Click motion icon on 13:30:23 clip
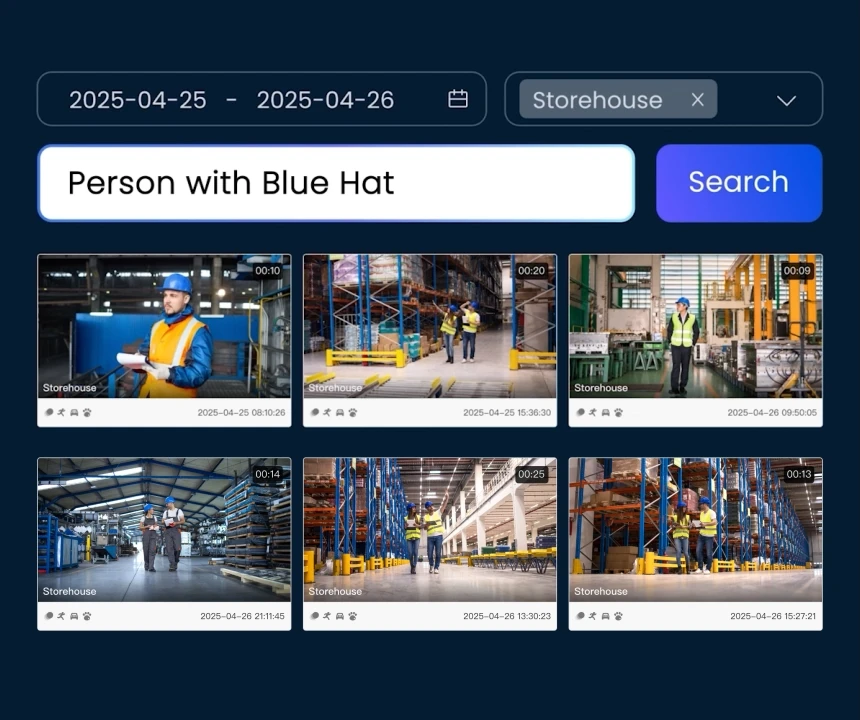Image resolution: width=860 pixels, height=720 pixels. click(x=315, y=616)
